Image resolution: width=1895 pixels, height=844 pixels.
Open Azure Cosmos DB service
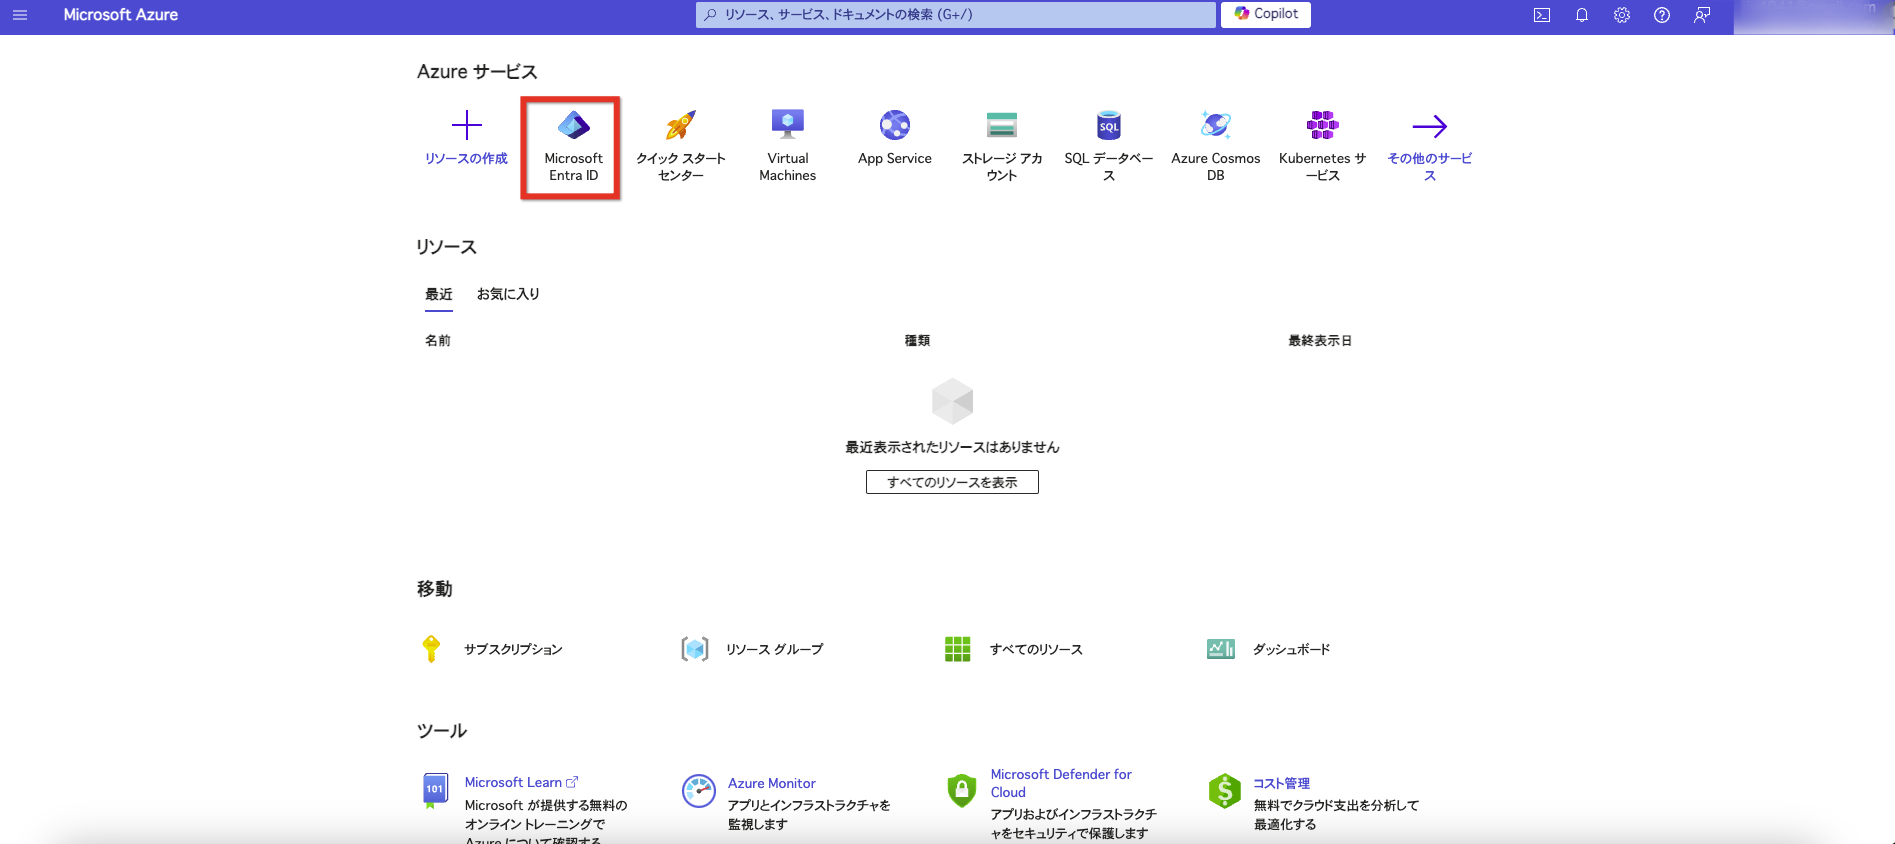[x=1216, y=147]
